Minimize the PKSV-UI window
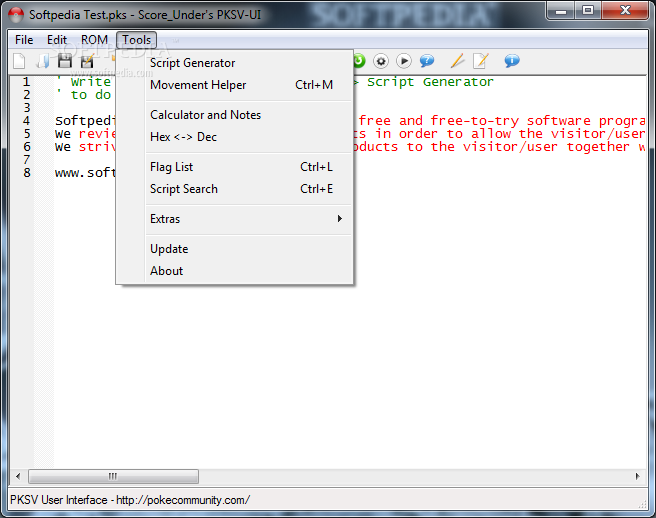The width and height of the screenshot is (656, 518). (561, 10)
